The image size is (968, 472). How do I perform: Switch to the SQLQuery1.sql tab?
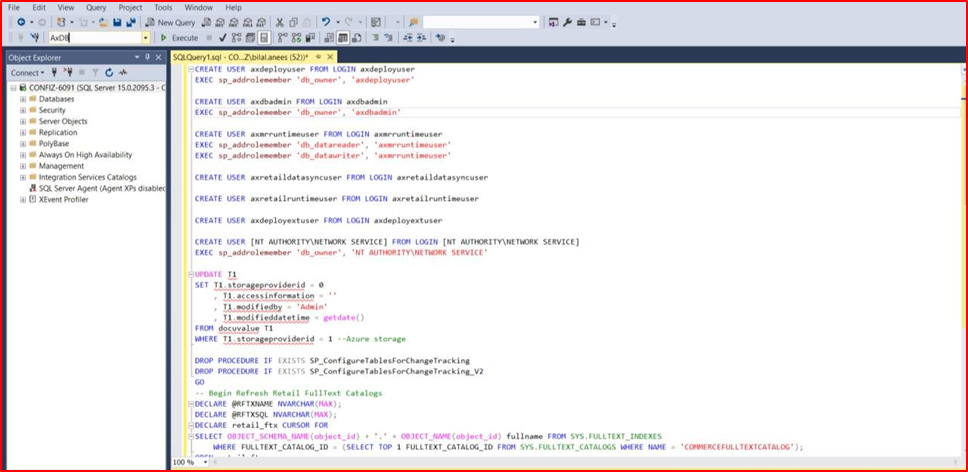coord(240,57)
